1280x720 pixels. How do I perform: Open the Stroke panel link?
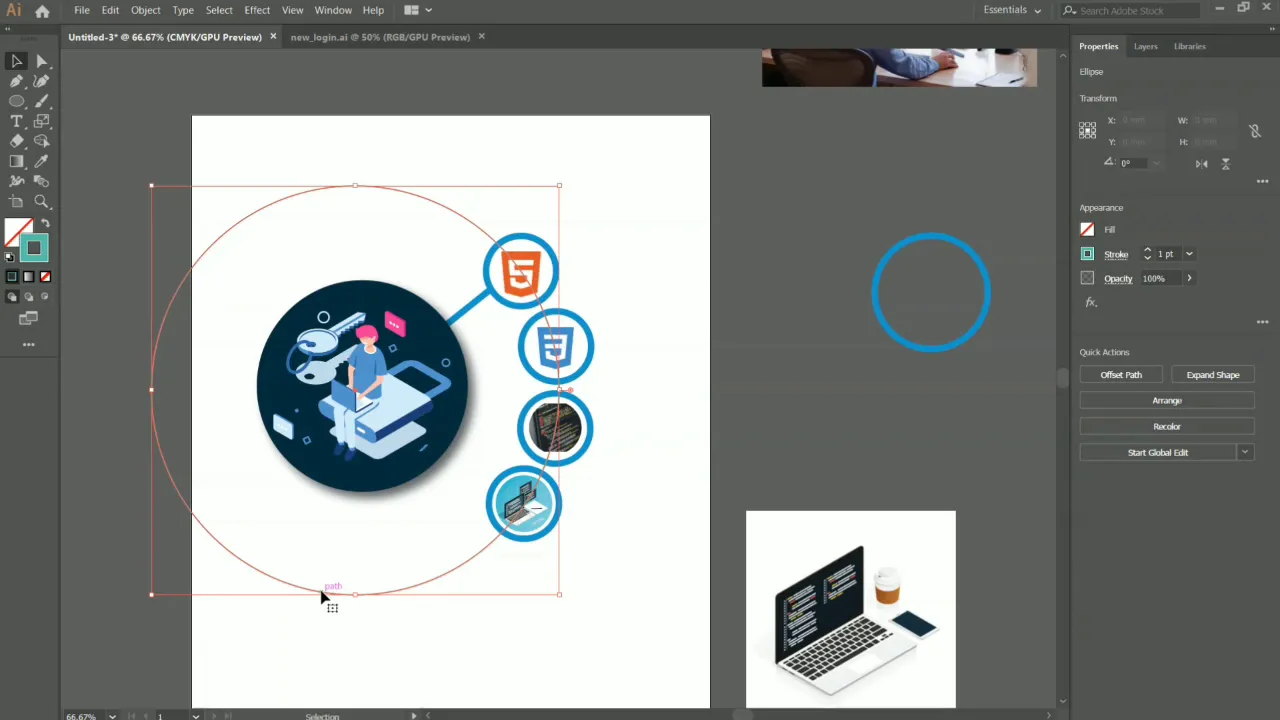1116,255
